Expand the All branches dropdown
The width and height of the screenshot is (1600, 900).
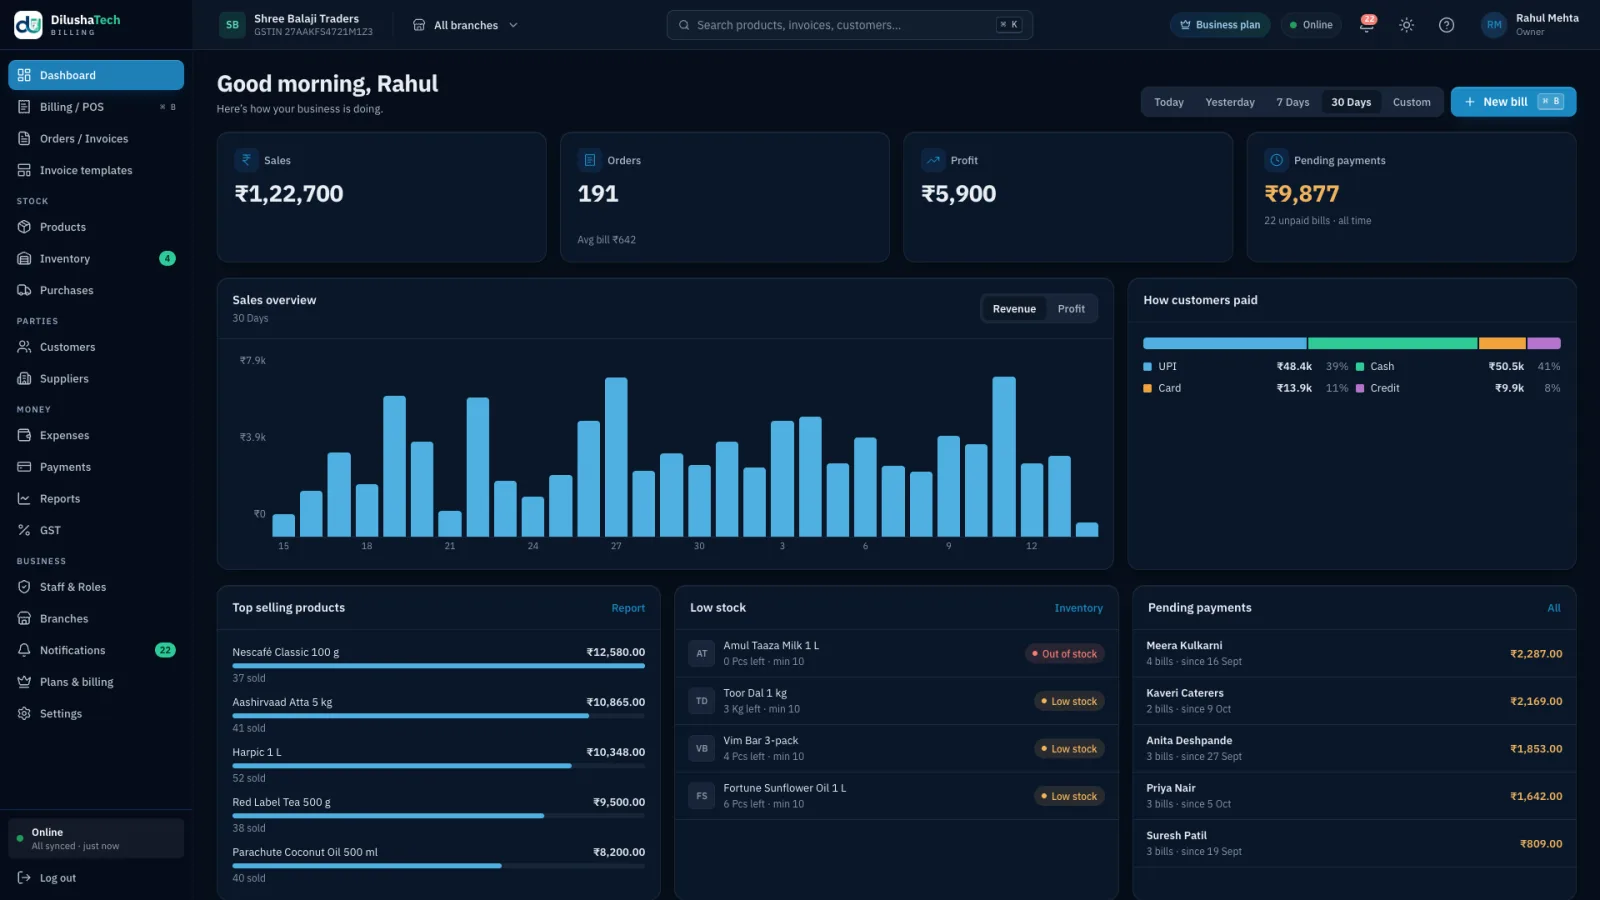coord(465,25)
